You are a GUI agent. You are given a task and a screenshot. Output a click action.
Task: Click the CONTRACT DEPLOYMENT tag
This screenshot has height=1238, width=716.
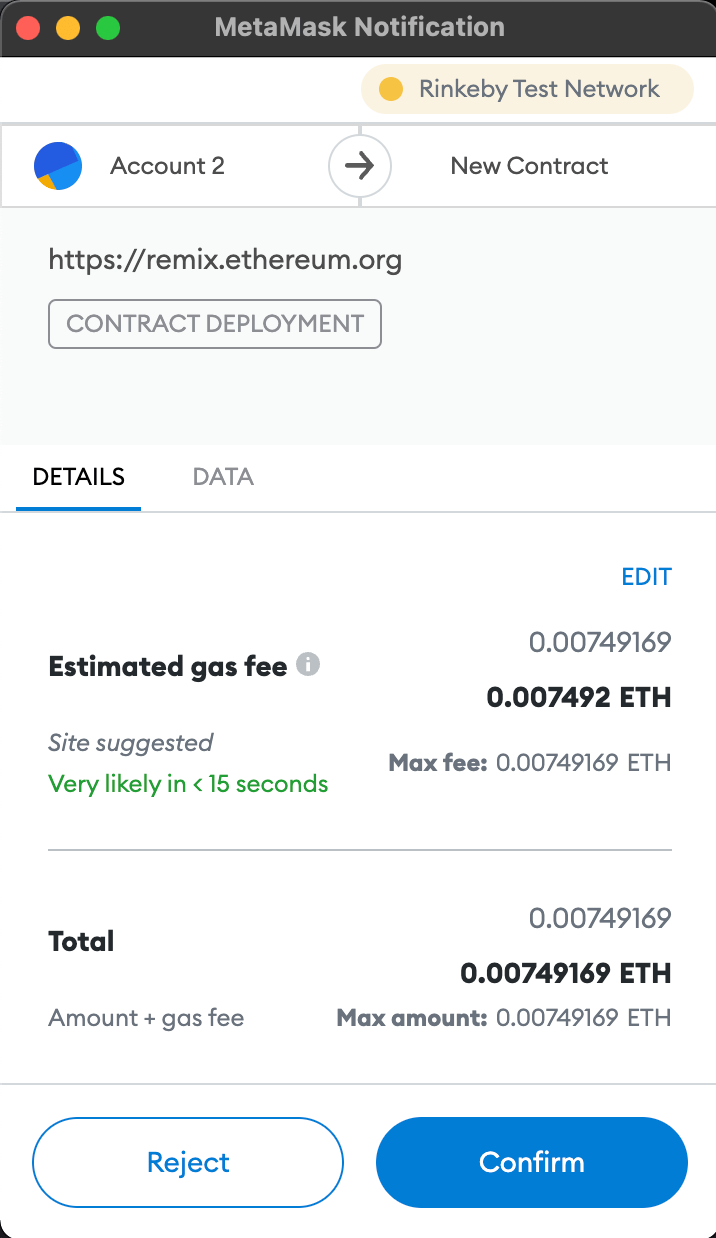point(215,324)
